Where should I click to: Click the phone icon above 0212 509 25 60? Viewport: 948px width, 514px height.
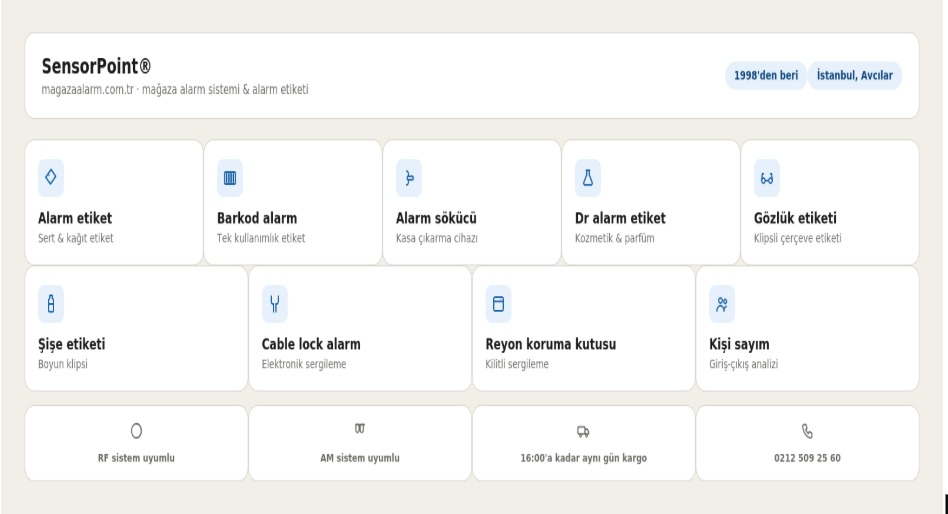point(807,431)
